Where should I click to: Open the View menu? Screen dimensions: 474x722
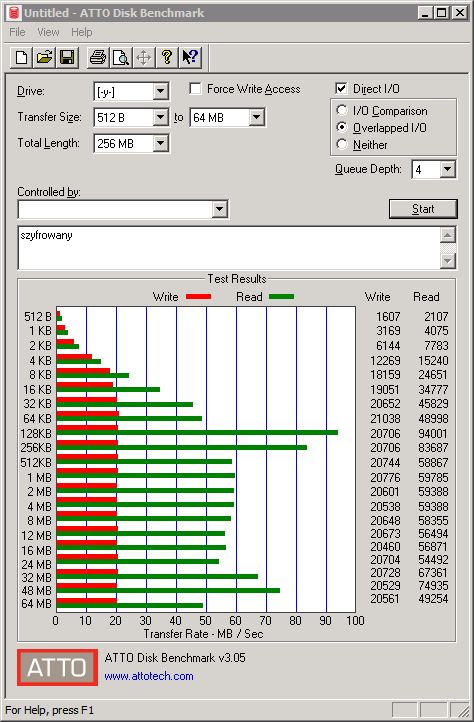(x=48, y=32)
